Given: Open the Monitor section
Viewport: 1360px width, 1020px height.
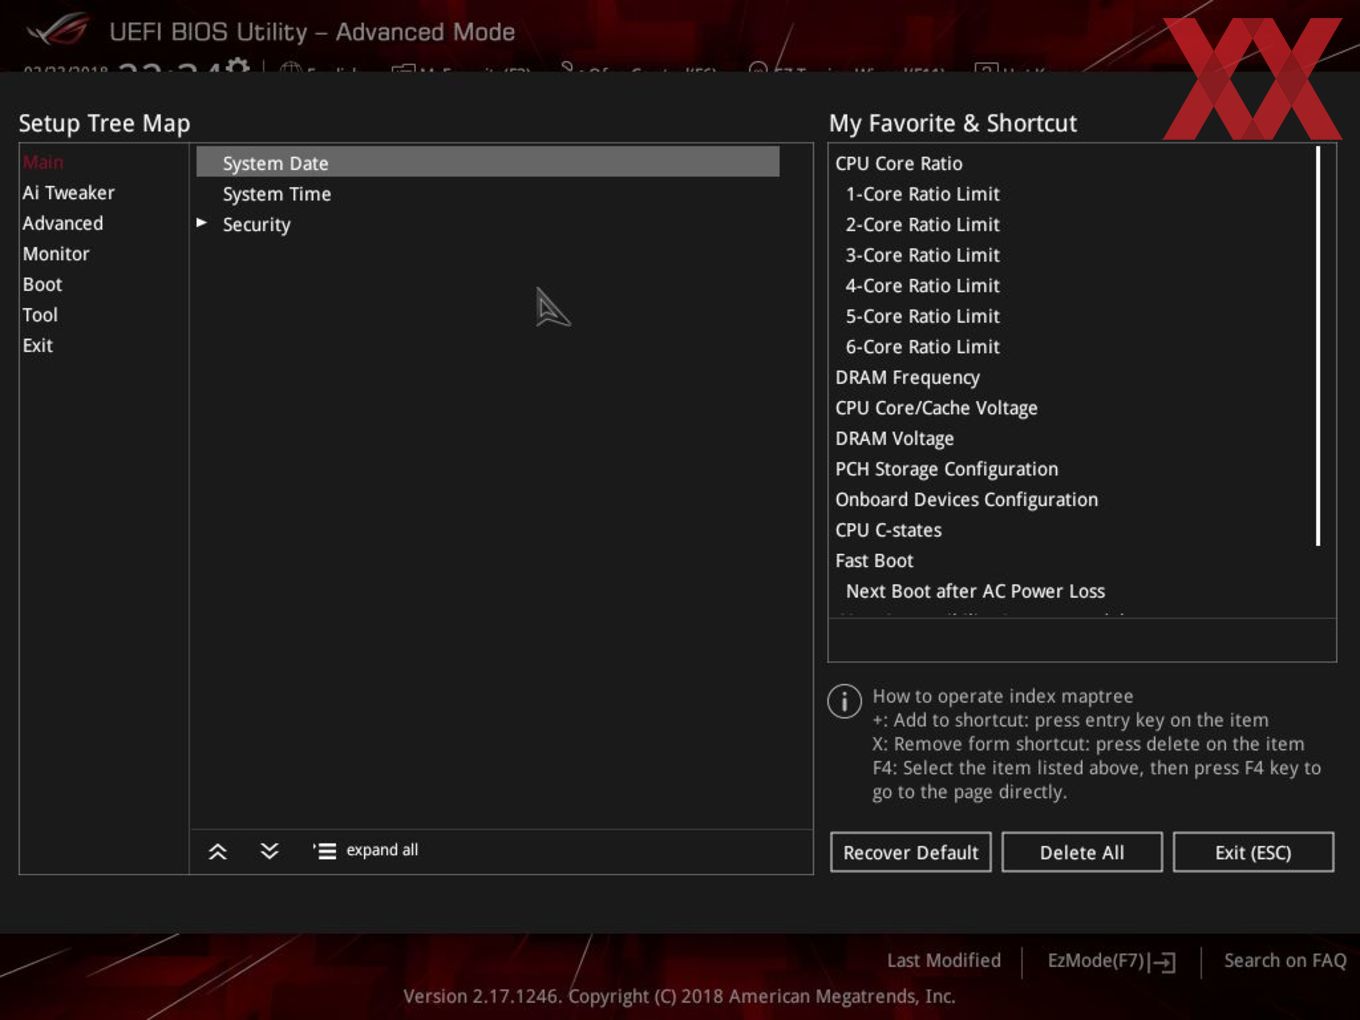Looking at the screenshot, I should 56,254.
